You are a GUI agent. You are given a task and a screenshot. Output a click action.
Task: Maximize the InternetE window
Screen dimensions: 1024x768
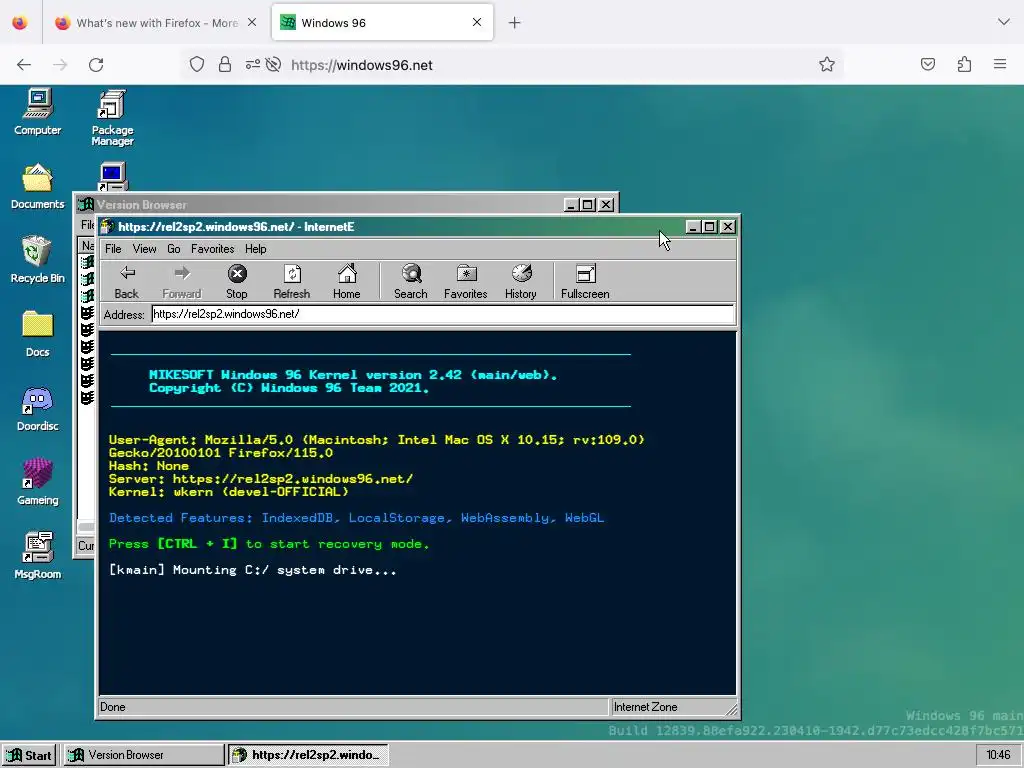[710, 227]
